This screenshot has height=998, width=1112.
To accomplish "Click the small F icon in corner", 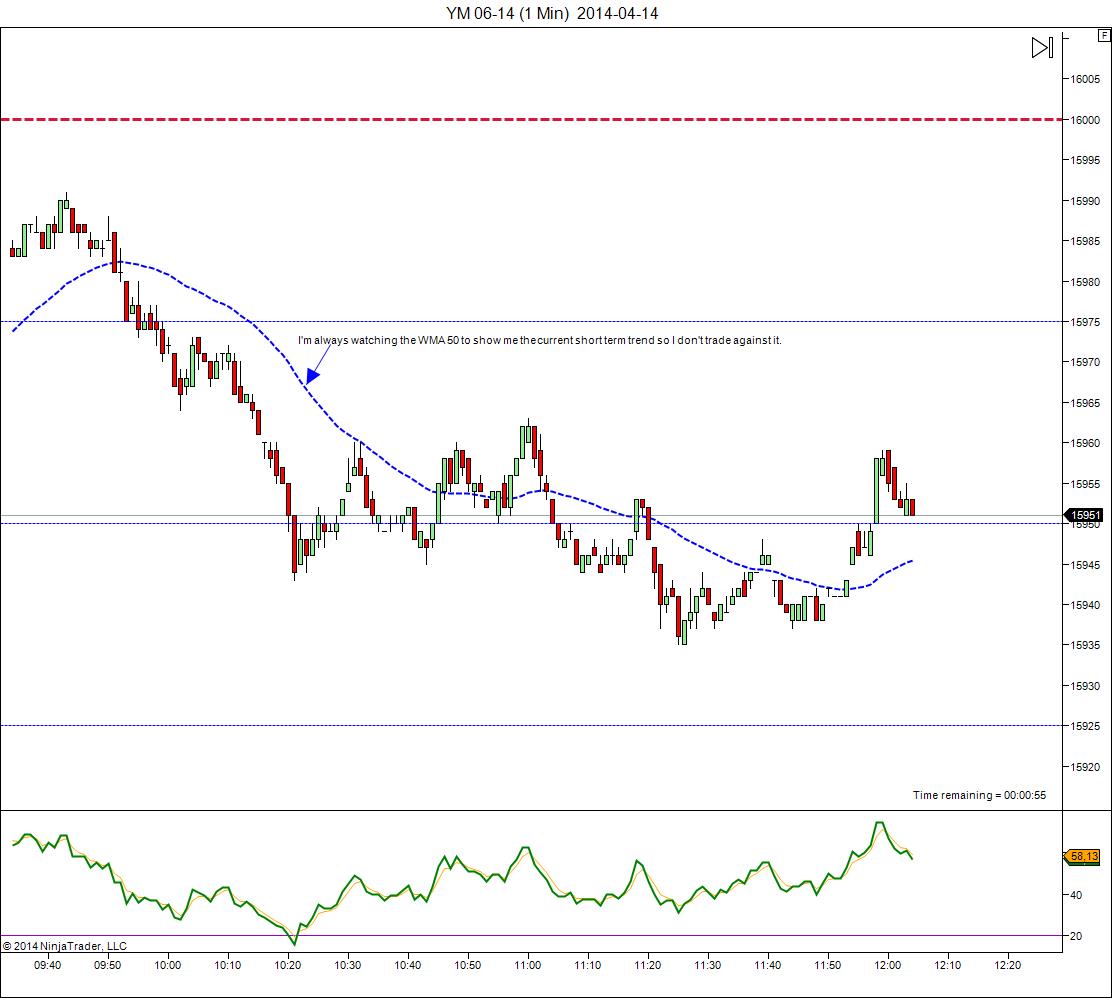I will (1104, 35).
